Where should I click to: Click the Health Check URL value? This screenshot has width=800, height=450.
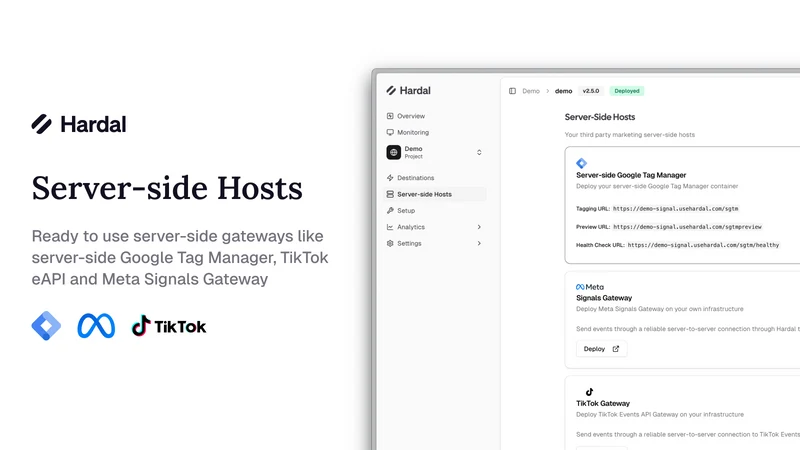[x=704, y=245]
